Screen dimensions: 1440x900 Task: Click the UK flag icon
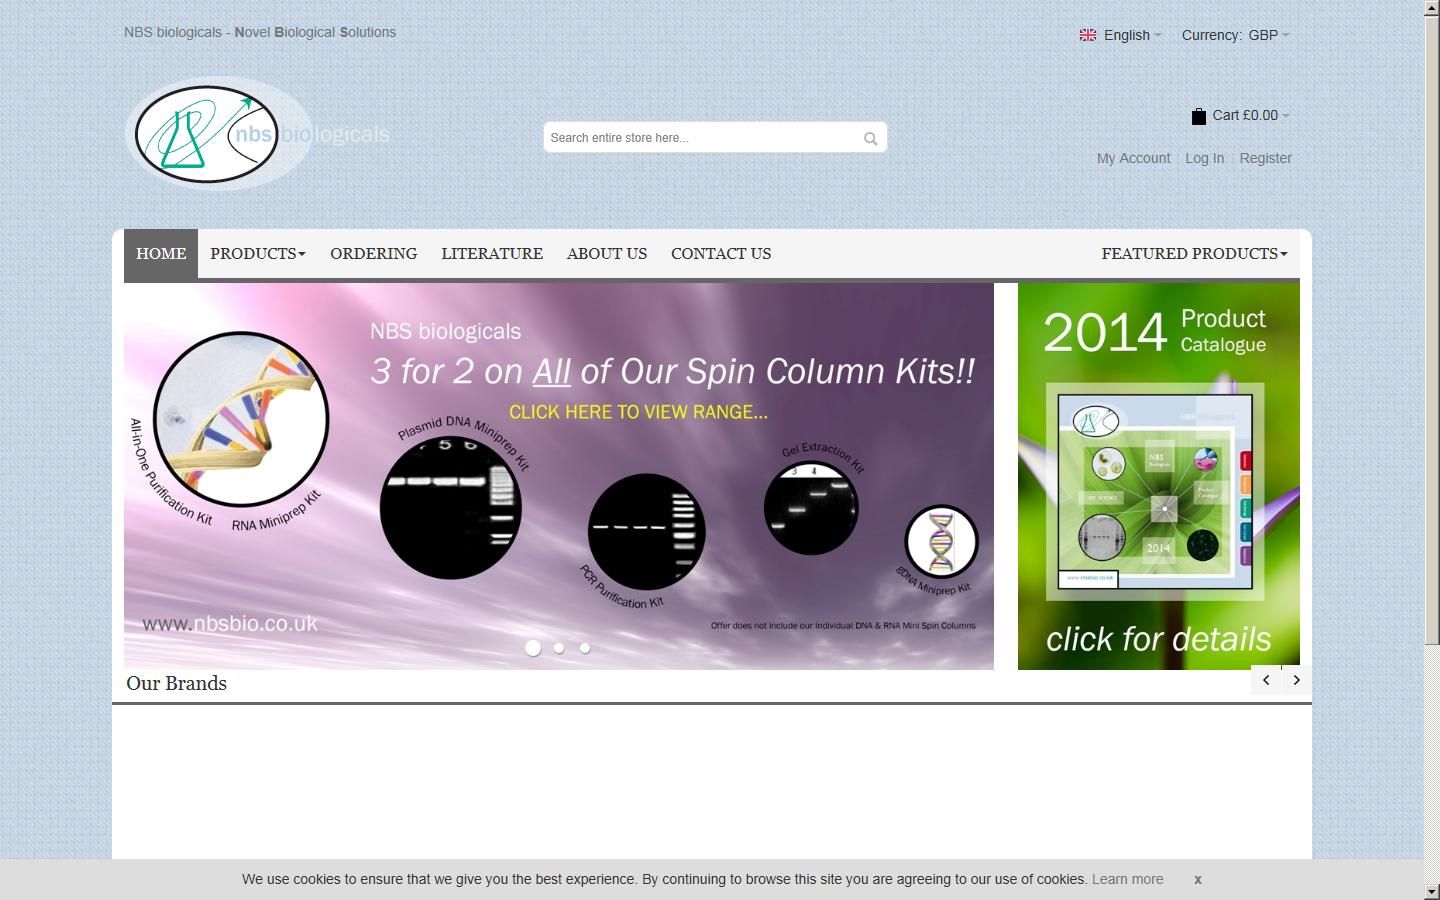(x=1087, y=35)
